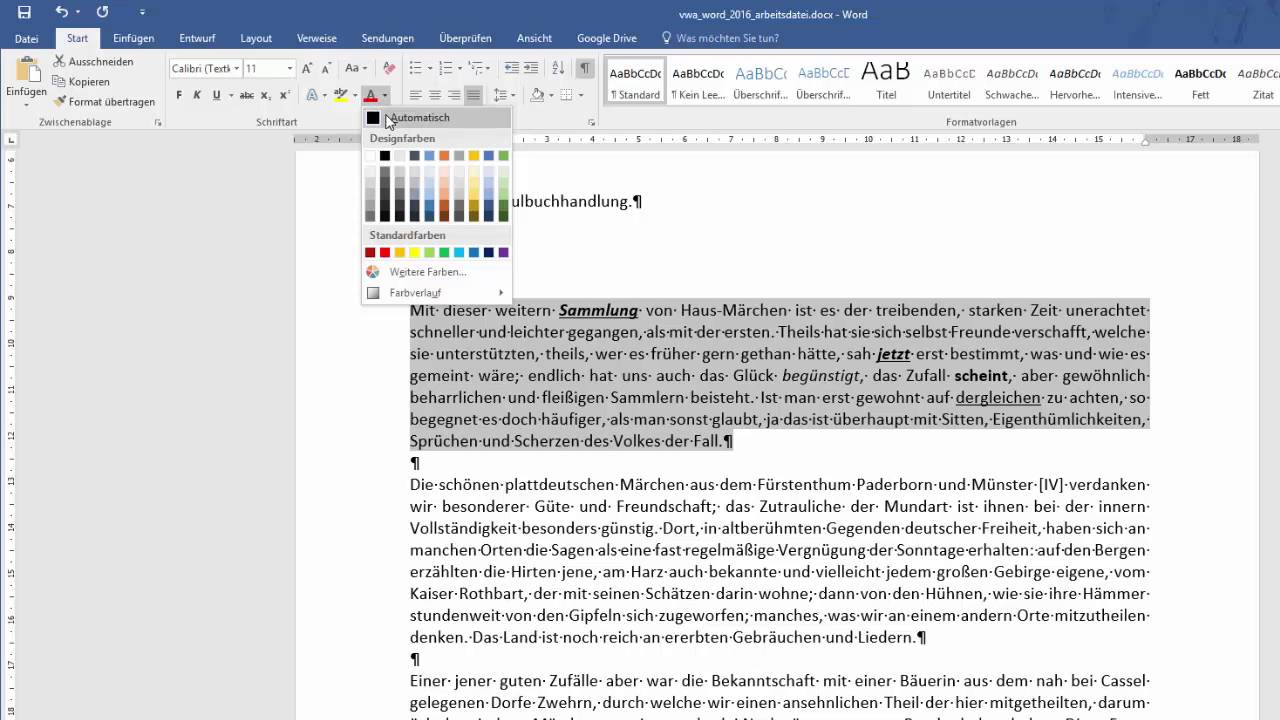Screen dimensions: 1280x720
Task: Increase font size with the large A icon
Action: point(307,68)
